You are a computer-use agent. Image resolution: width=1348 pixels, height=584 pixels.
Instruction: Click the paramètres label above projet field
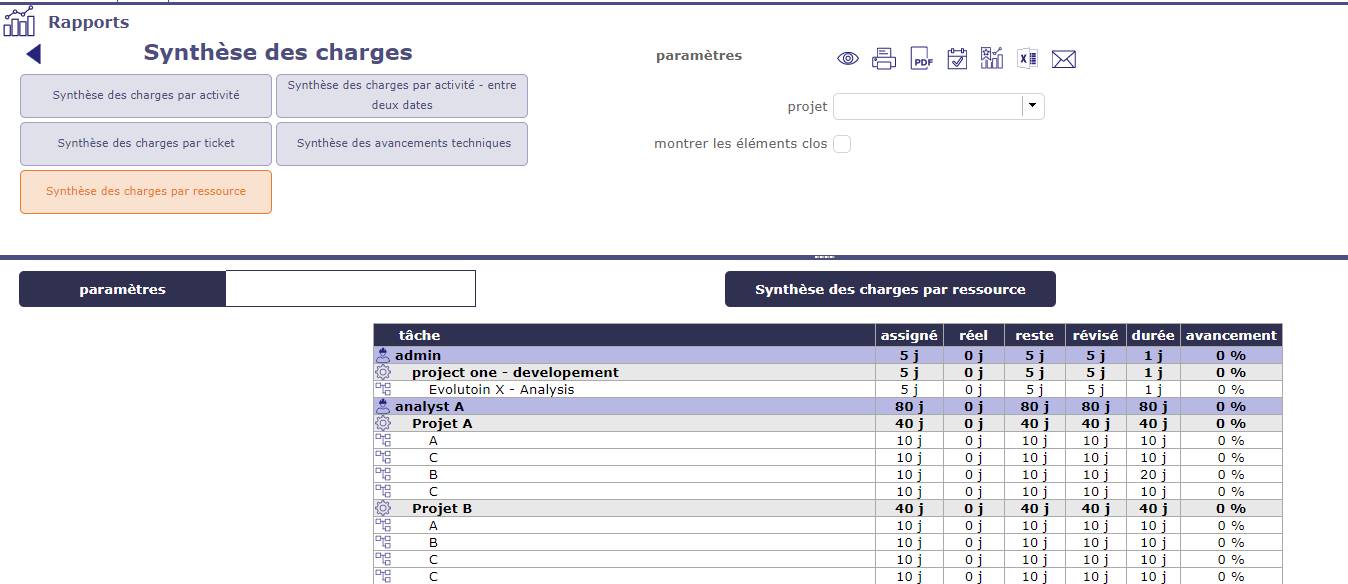pos(699,56)
